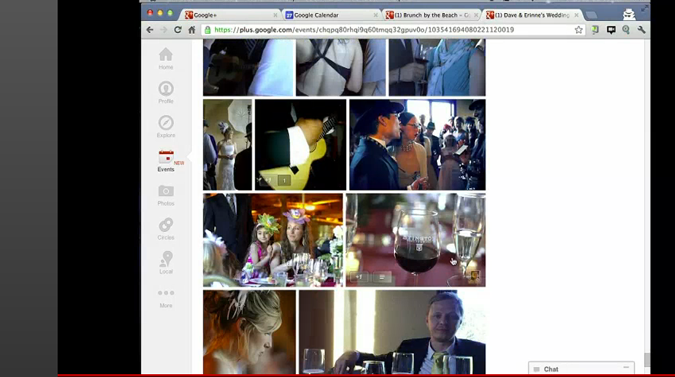Open the wrench settings menu

pyautogui.click(x=641, y=30)
